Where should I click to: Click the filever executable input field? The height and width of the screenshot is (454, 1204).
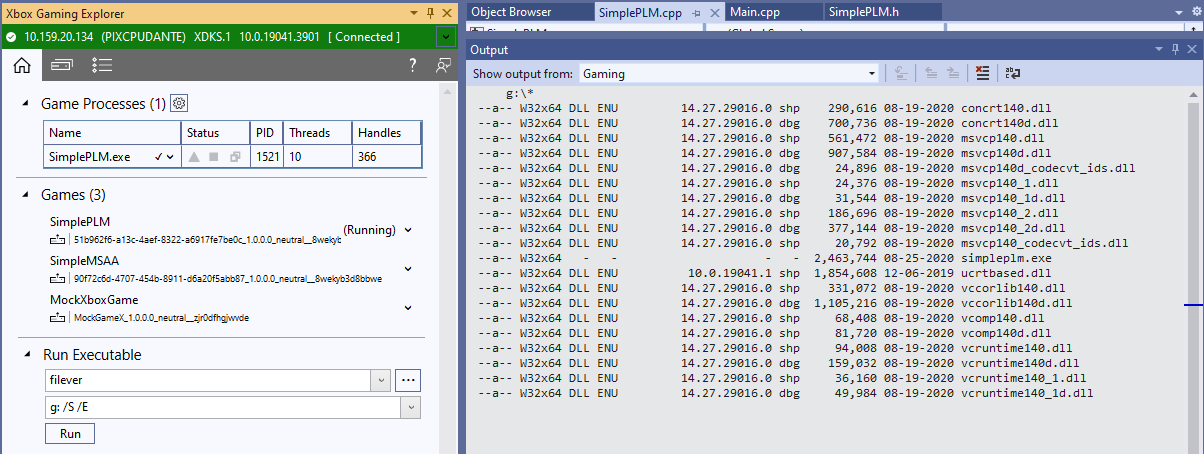(208, 380)
